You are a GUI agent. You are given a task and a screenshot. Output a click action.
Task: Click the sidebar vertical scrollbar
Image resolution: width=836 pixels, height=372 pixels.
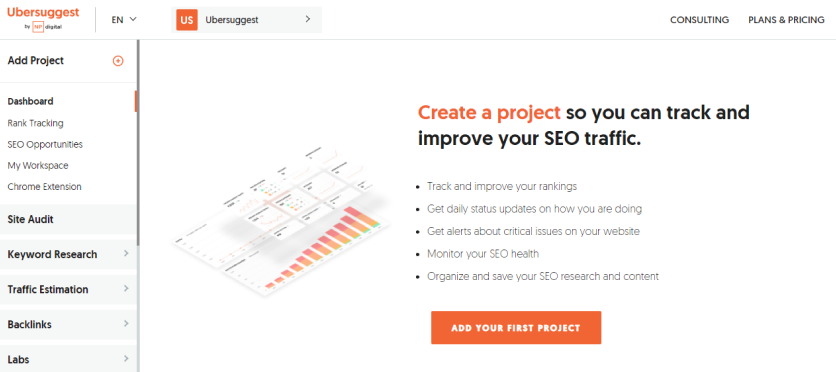tap(138, 143)
